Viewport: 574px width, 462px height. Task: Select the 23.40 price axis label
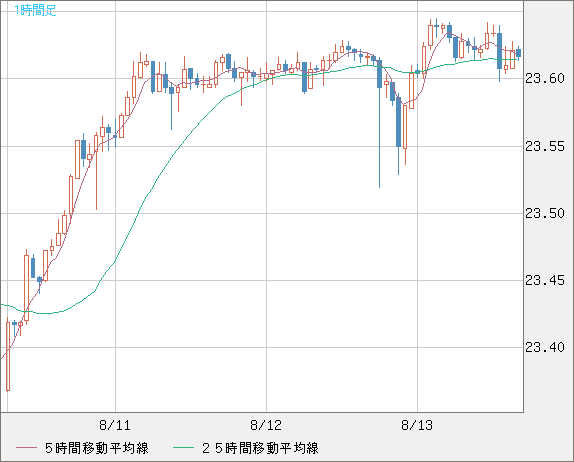(545, 347)
